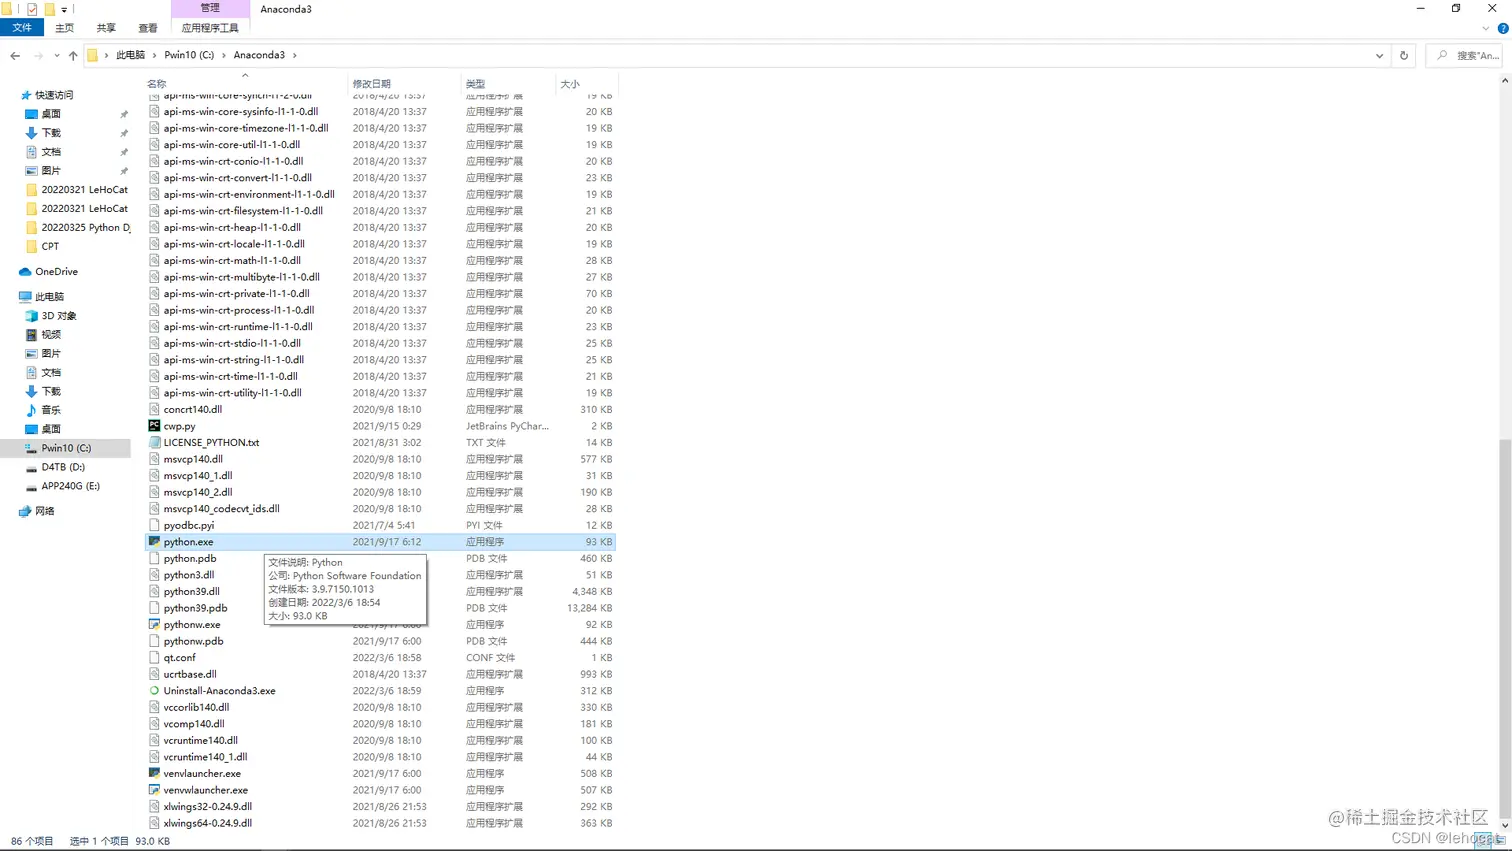The image size is (1512, 851).
Task: Switch to the 主页 ribbon tab
Action: [64, 28]
